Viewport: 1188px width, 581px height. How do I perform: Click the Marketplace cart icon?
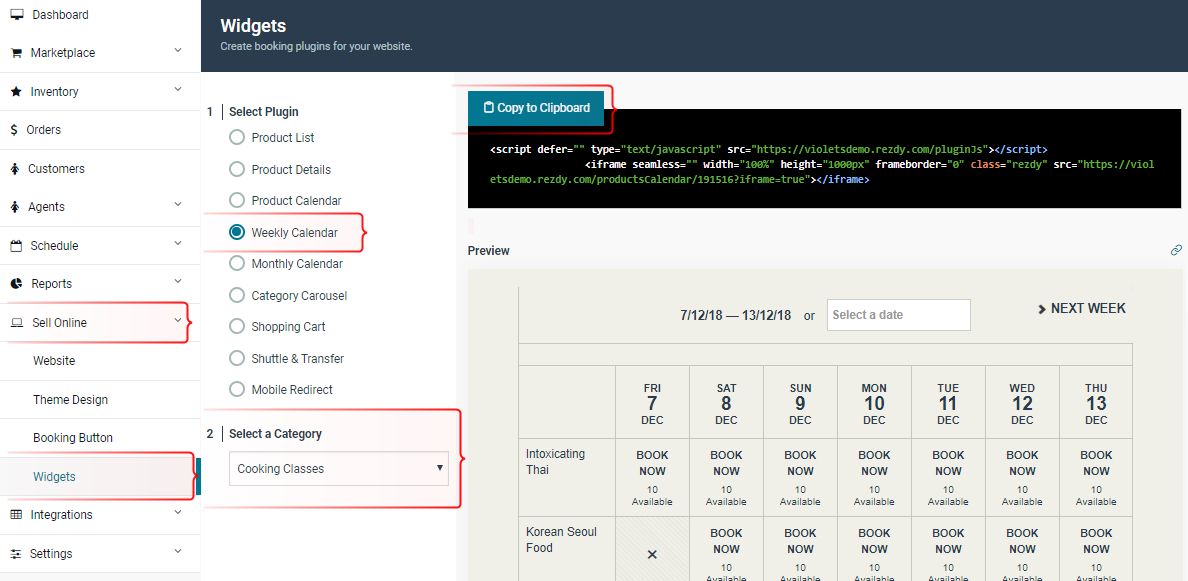16,53
